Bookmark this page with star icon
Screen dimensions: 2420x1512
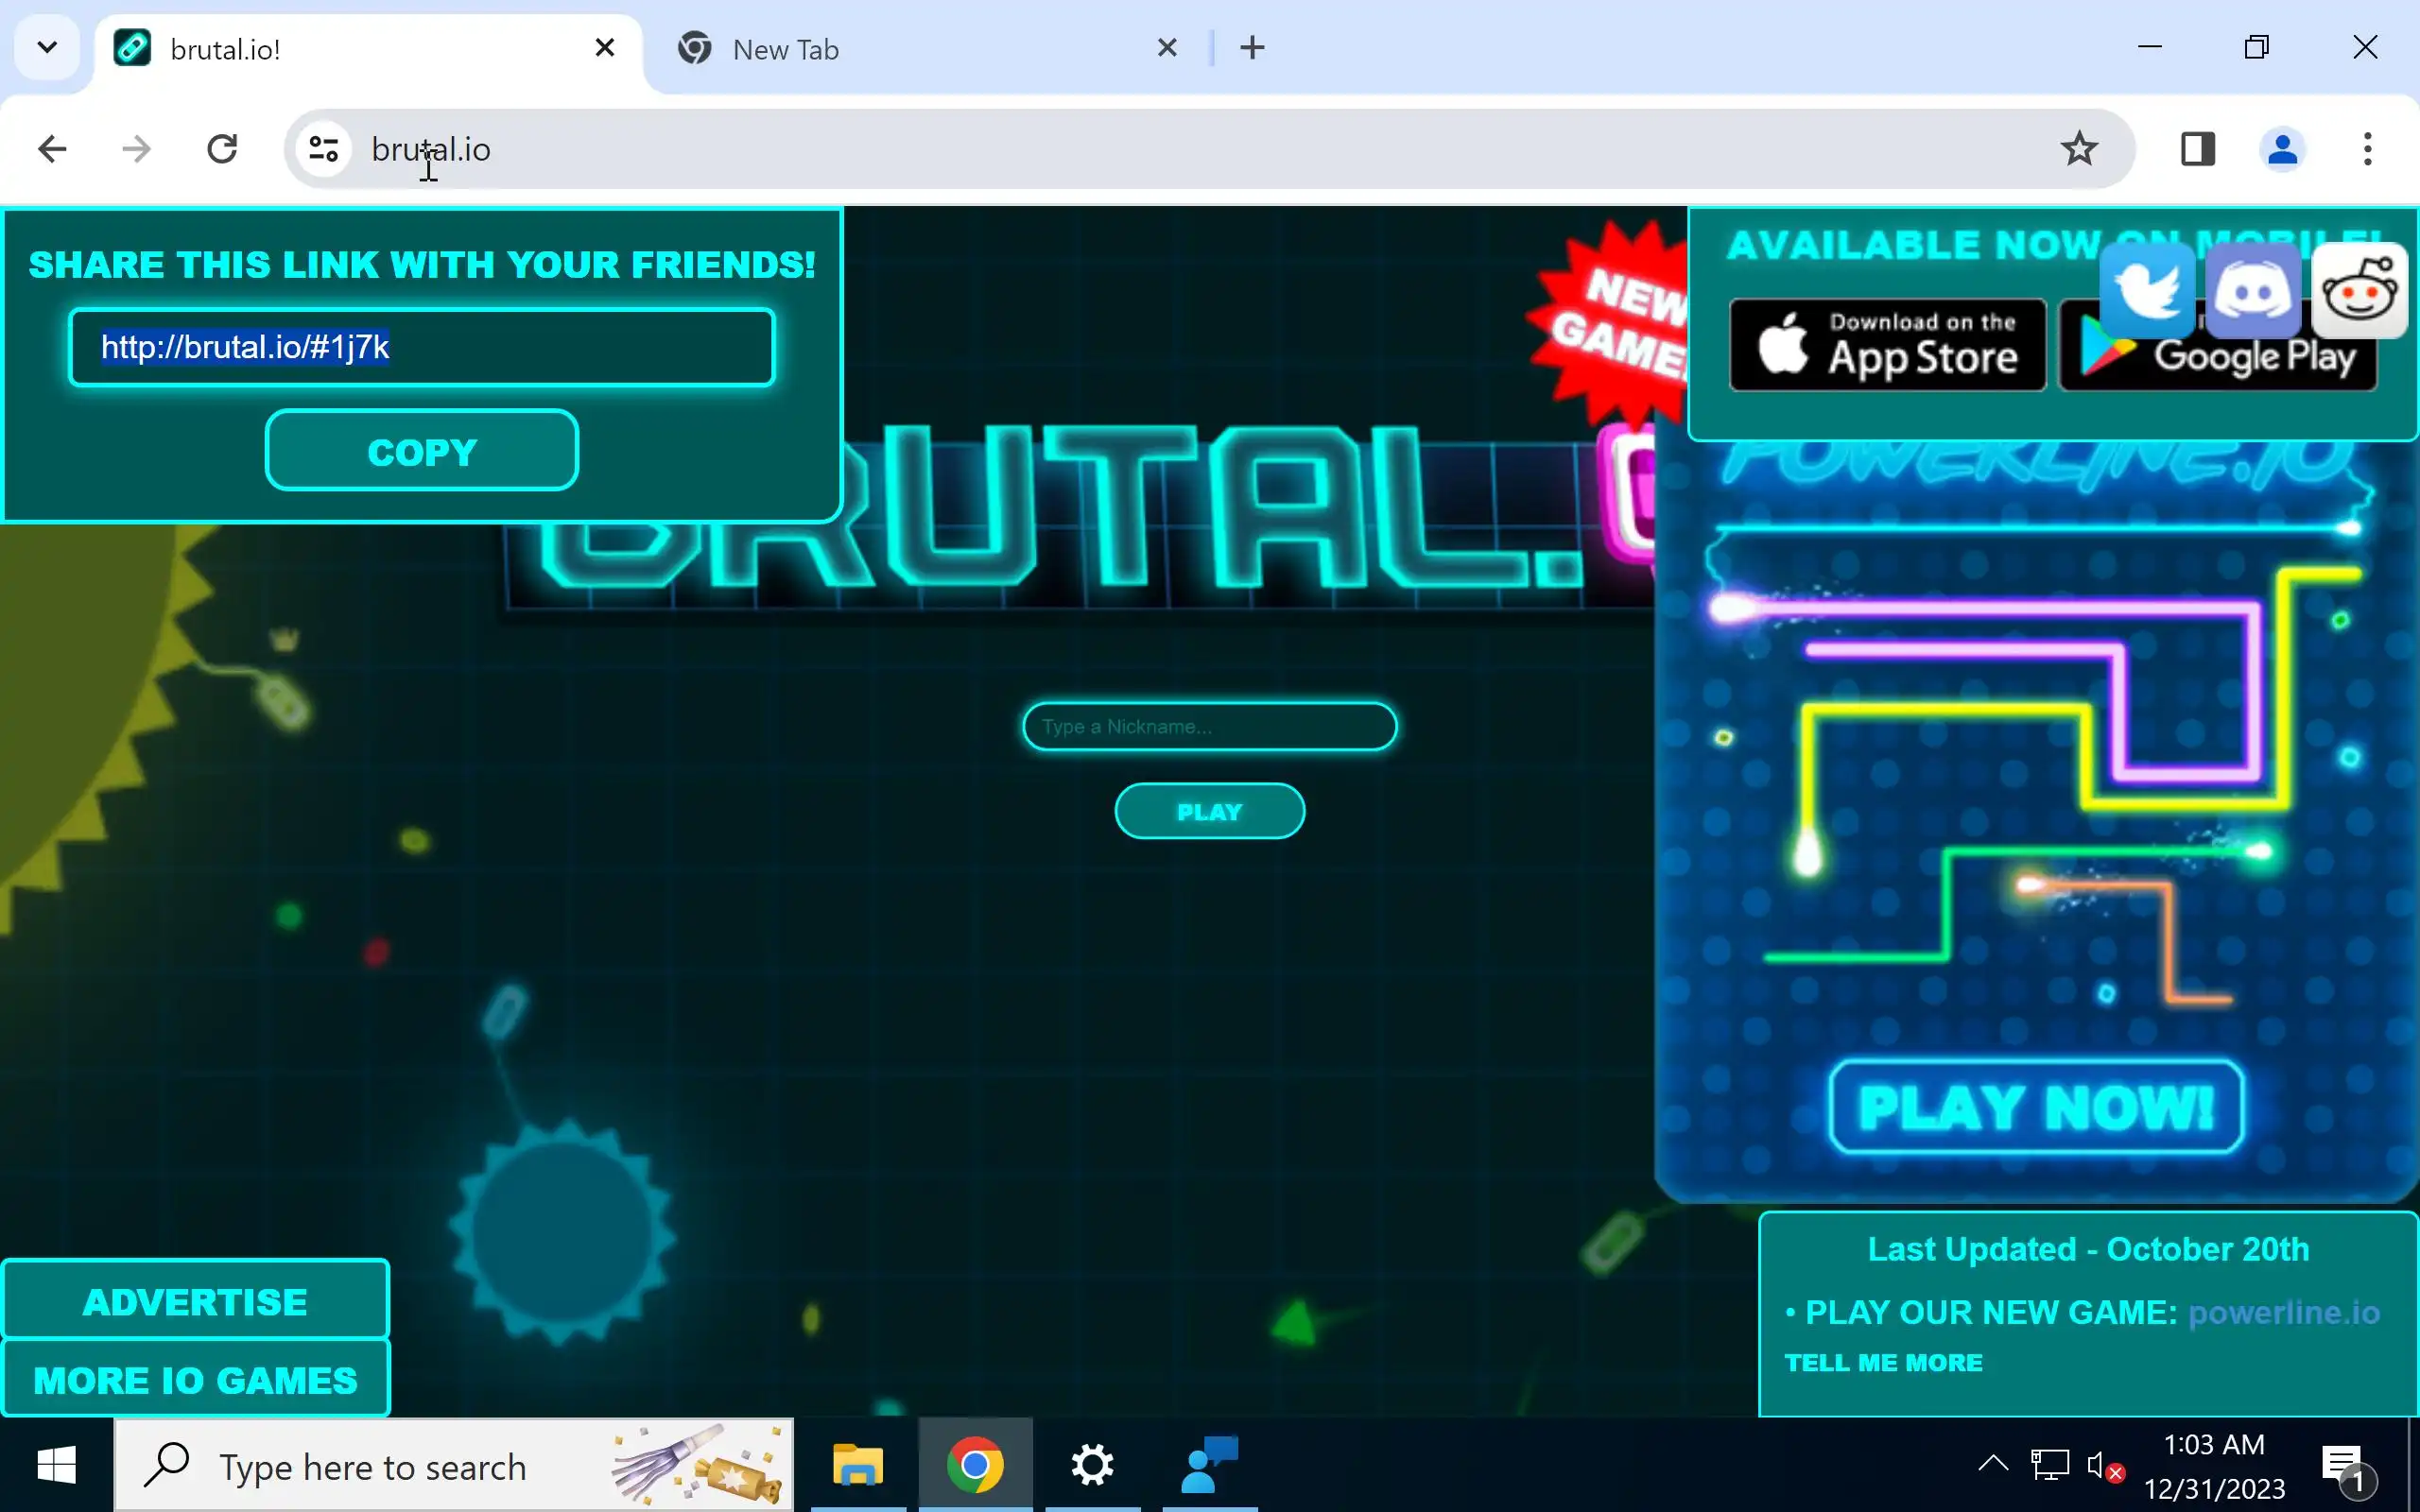[2078, 149]
